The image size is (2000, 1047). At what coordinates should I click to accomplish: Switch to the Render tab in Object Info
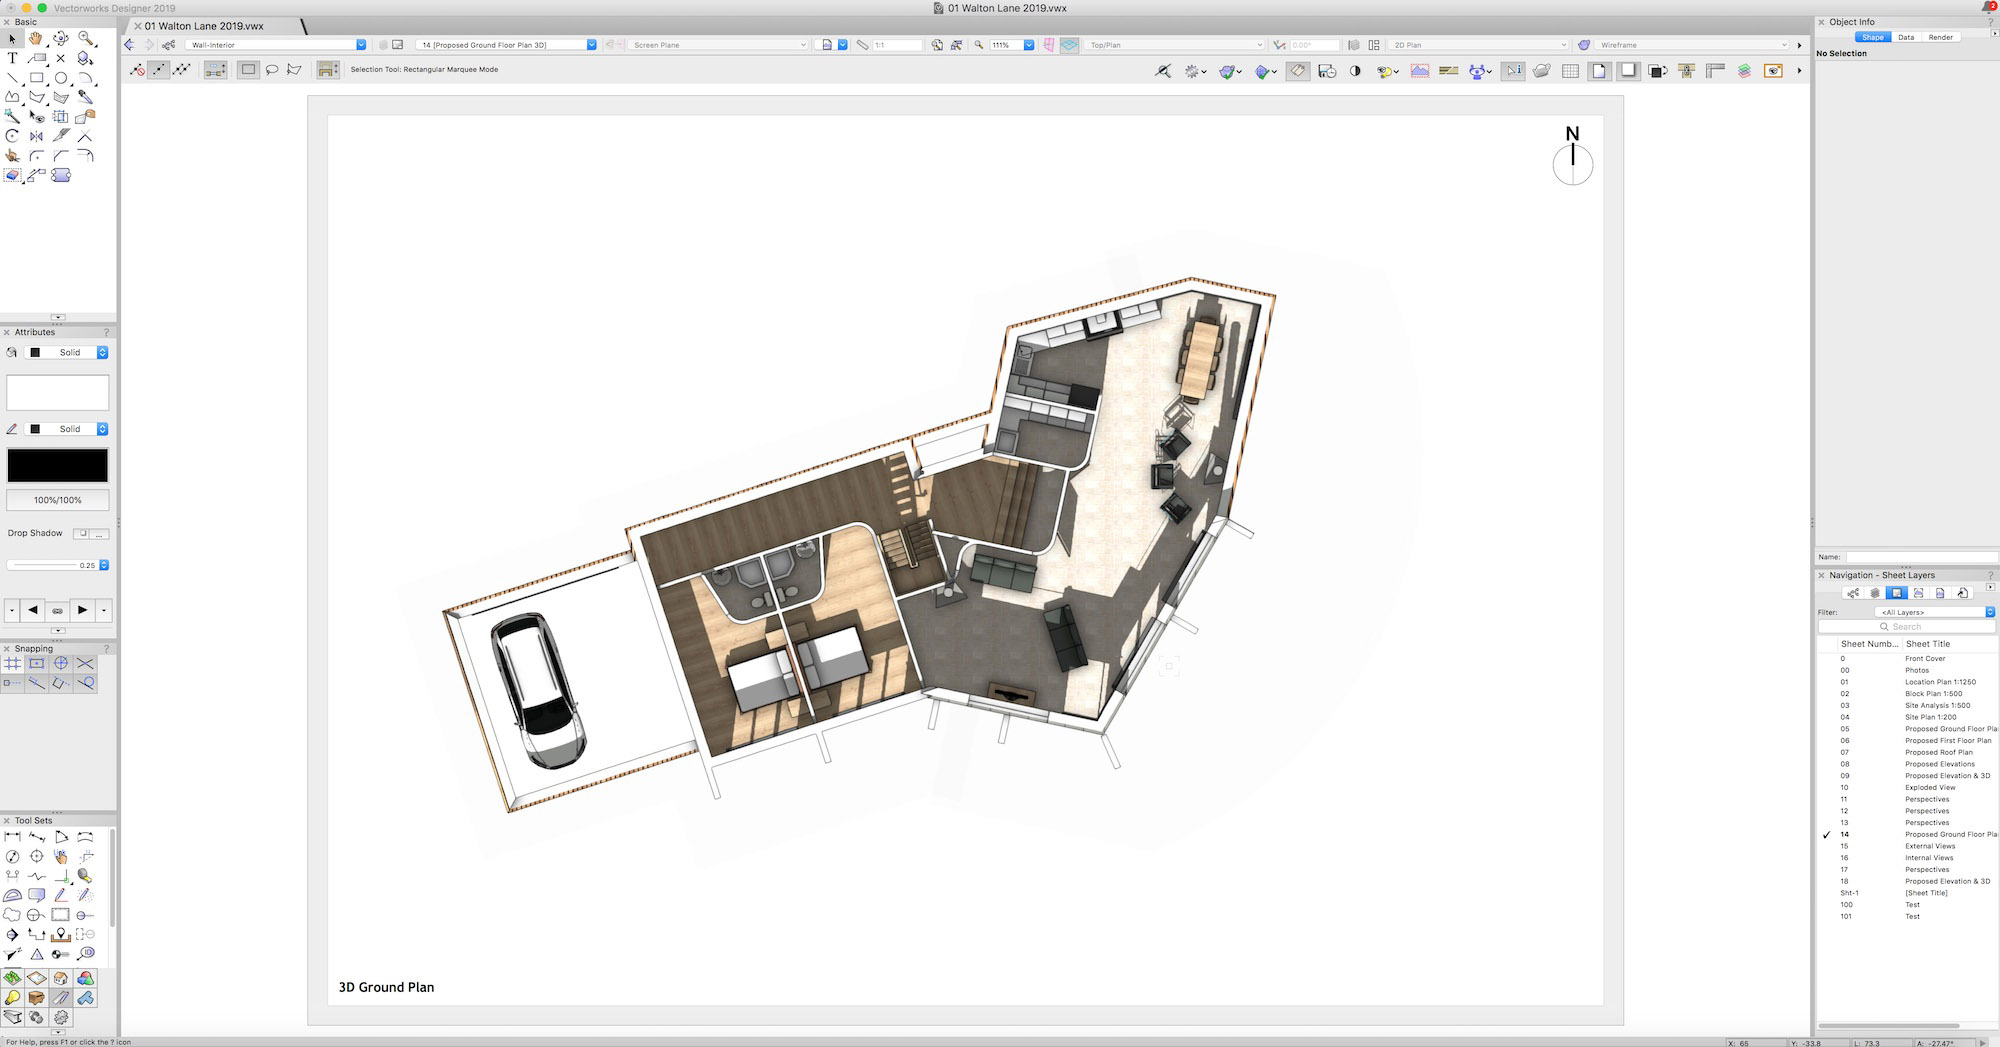click(x=1939, y=36)
